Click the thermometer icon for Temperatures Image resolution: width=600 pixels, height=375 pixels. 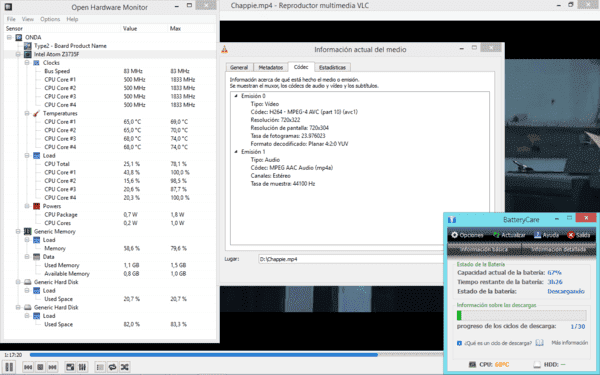36,113
